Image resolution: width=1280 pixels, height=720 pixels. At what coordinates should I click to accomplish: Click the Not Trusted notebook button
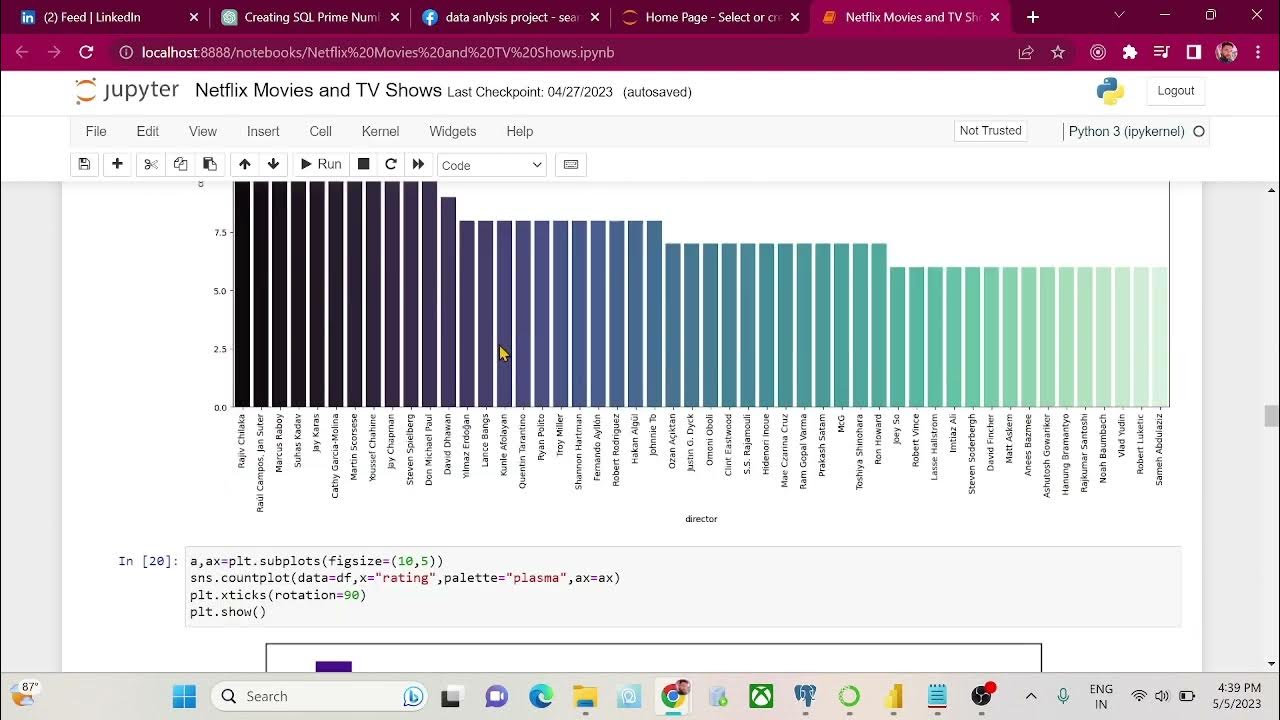coord(990,131)
